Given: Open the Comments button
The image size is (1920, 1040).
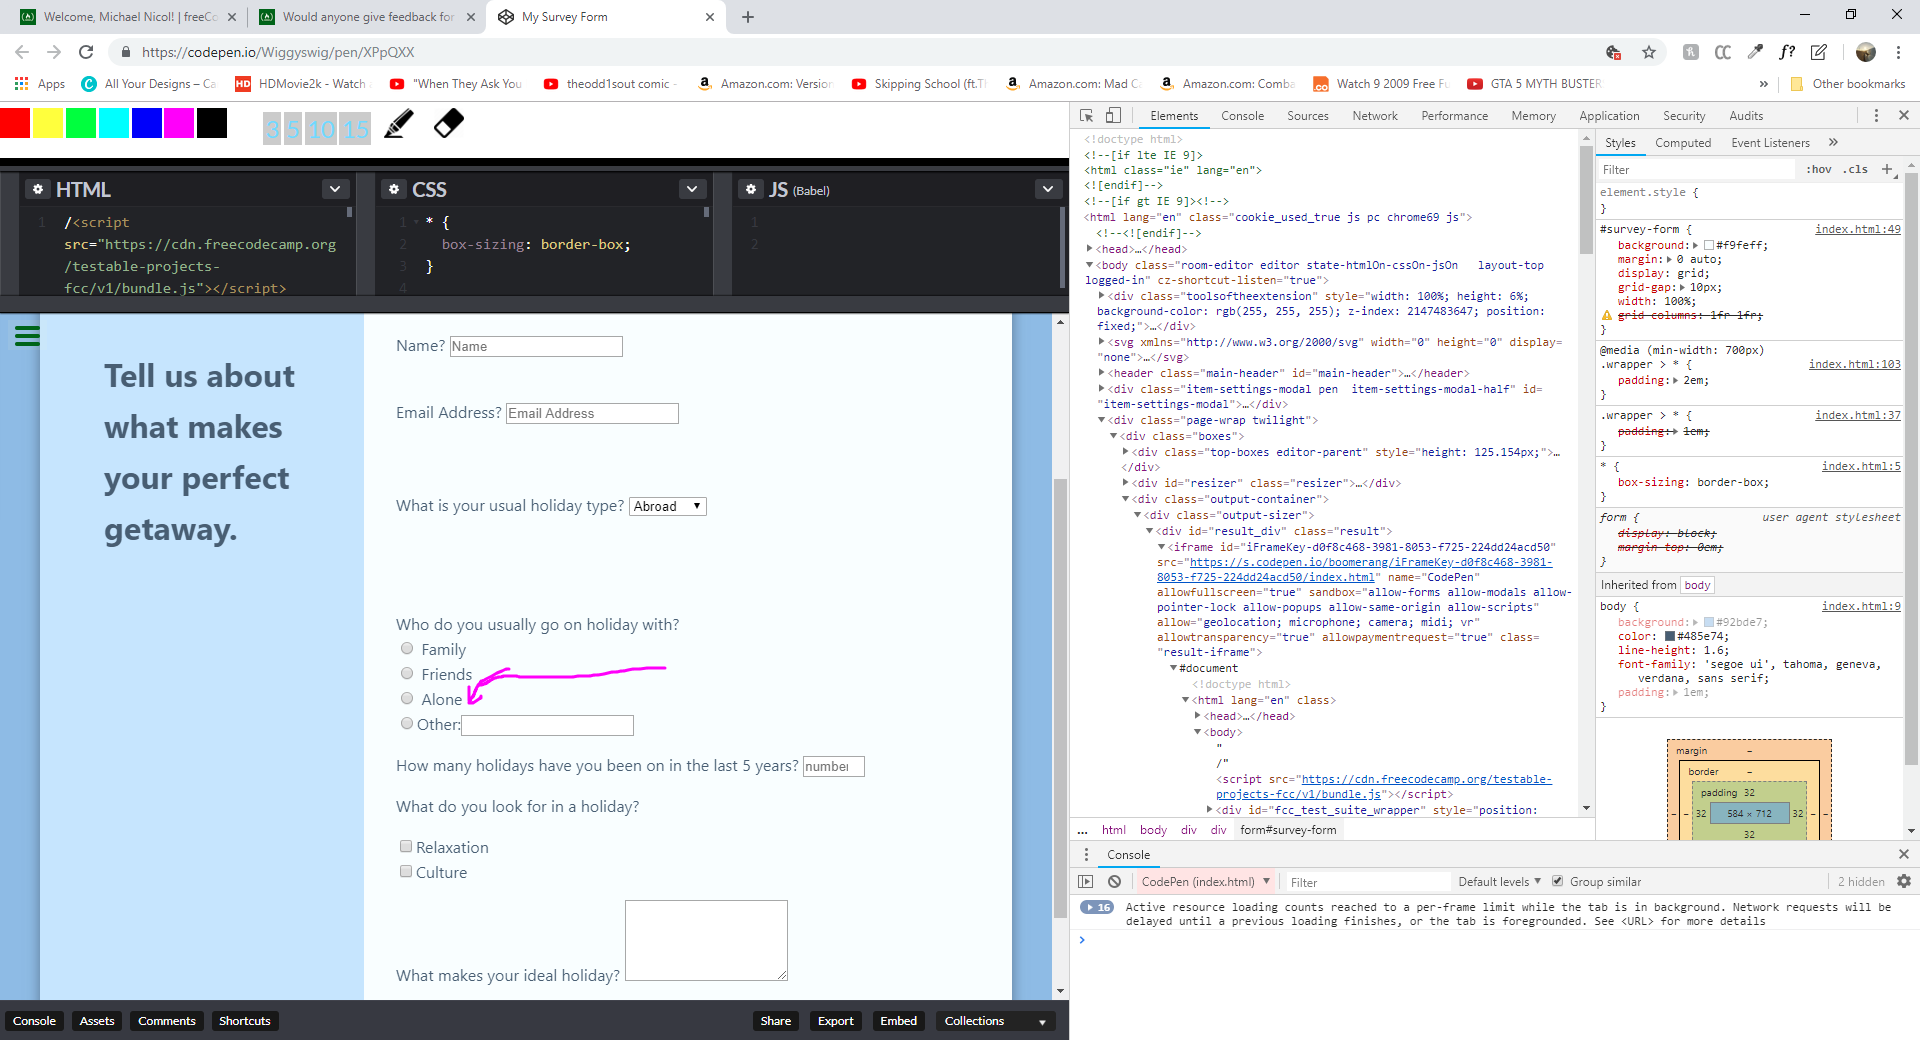Looking at the screenshot, I should coord(166,1021).
